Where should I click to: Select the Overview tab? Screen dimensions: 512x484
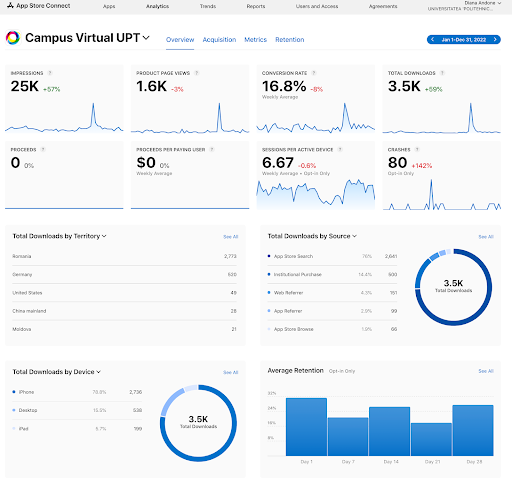180,40
